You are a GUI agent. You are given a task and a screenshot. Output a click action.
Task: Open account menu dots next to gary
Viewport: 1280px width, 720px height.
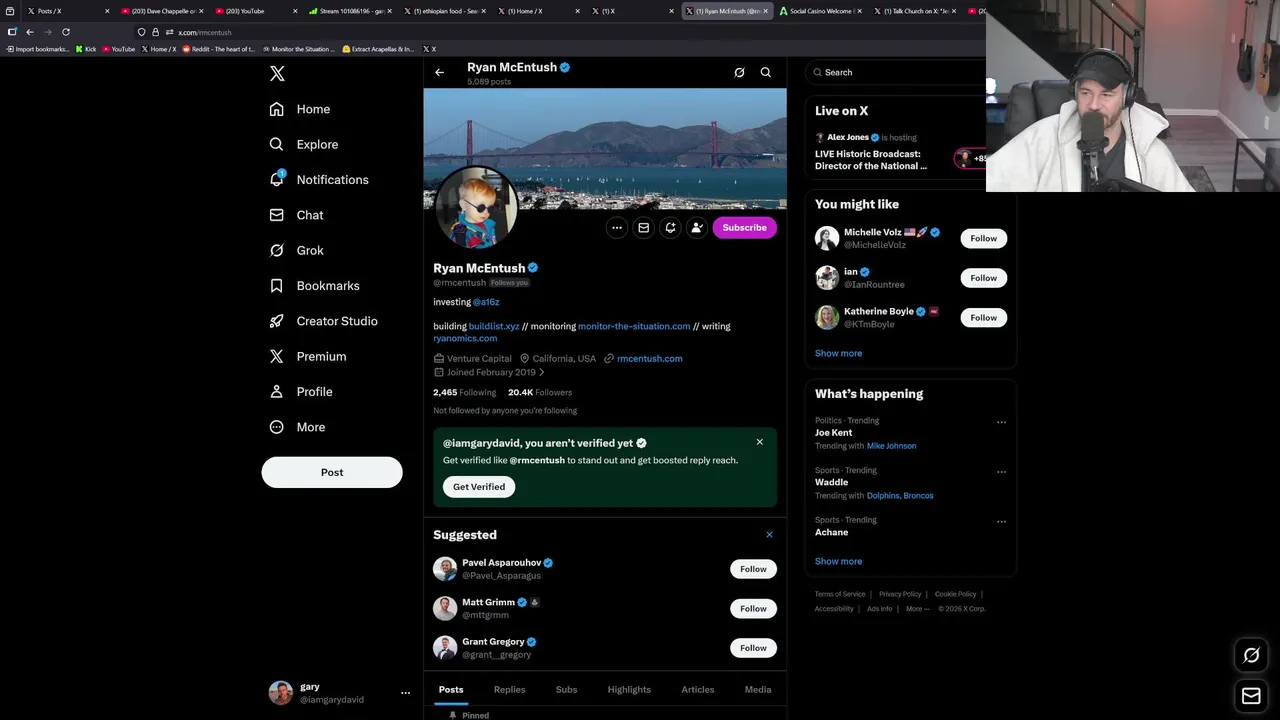405,692
